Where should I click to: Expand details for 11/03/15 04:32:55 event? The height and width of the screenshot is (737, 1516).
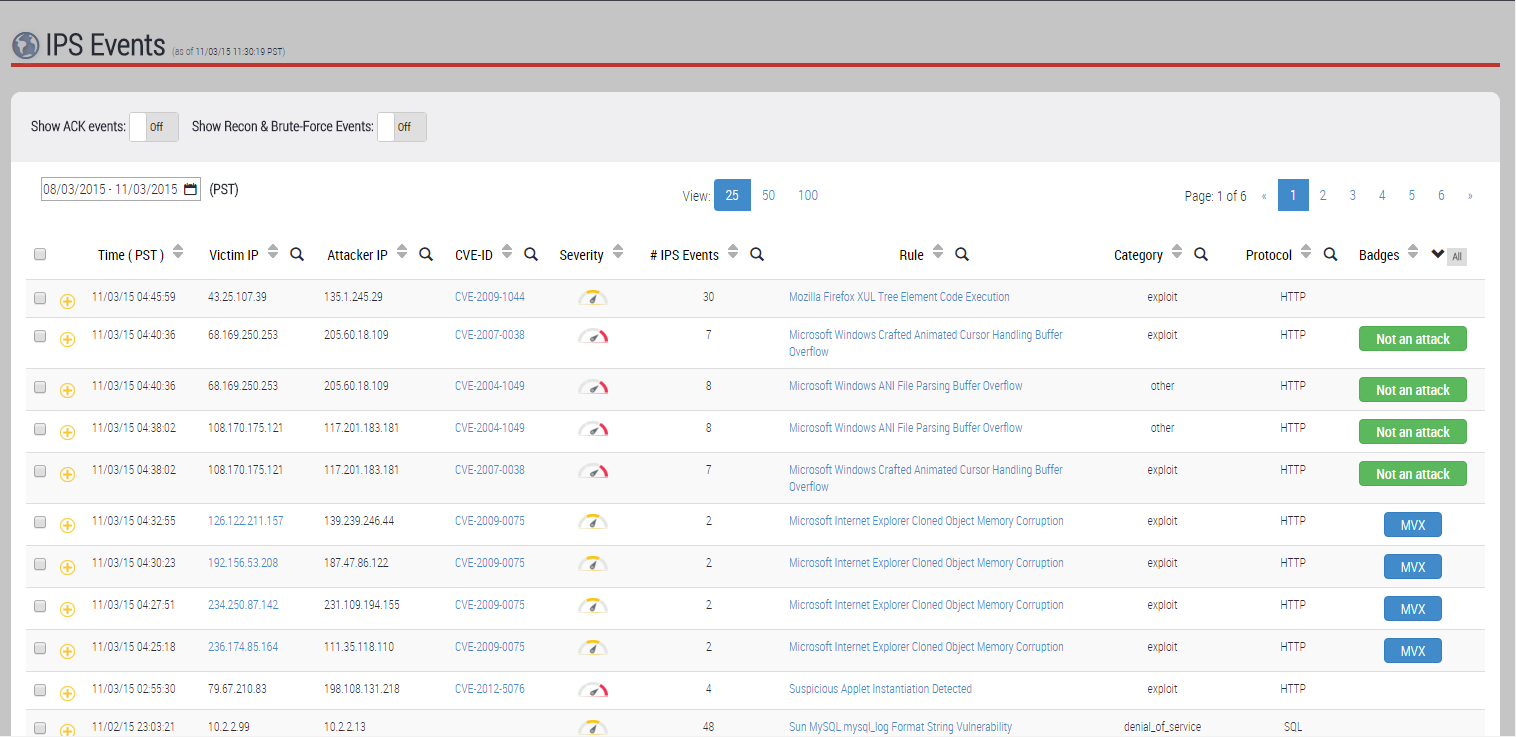pos(68,525)
